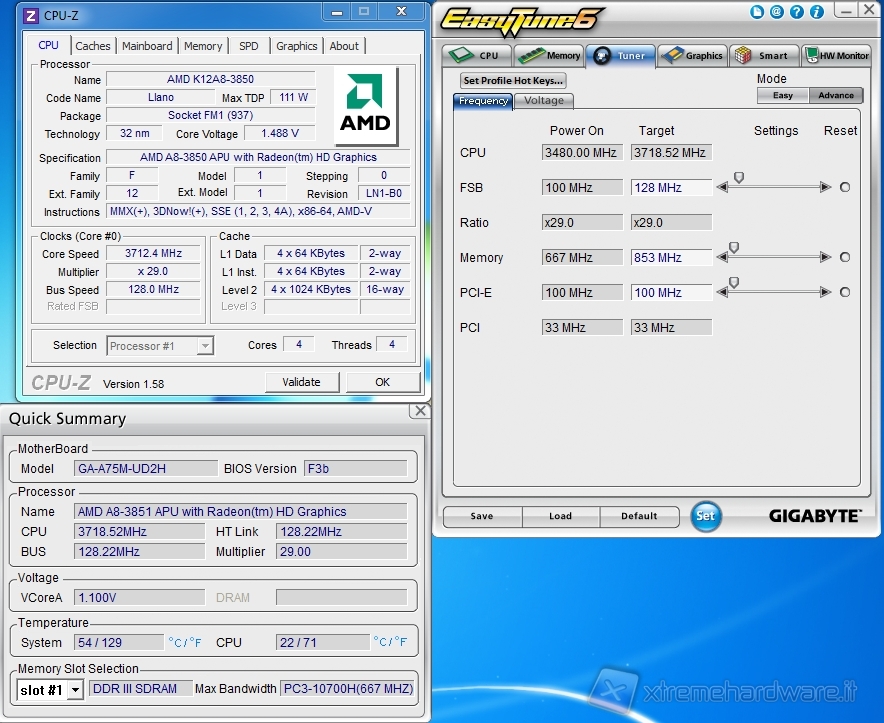Click Set Profile Hot Keys button
Viewport: 884px width, 723px height.
click(513, 81)
